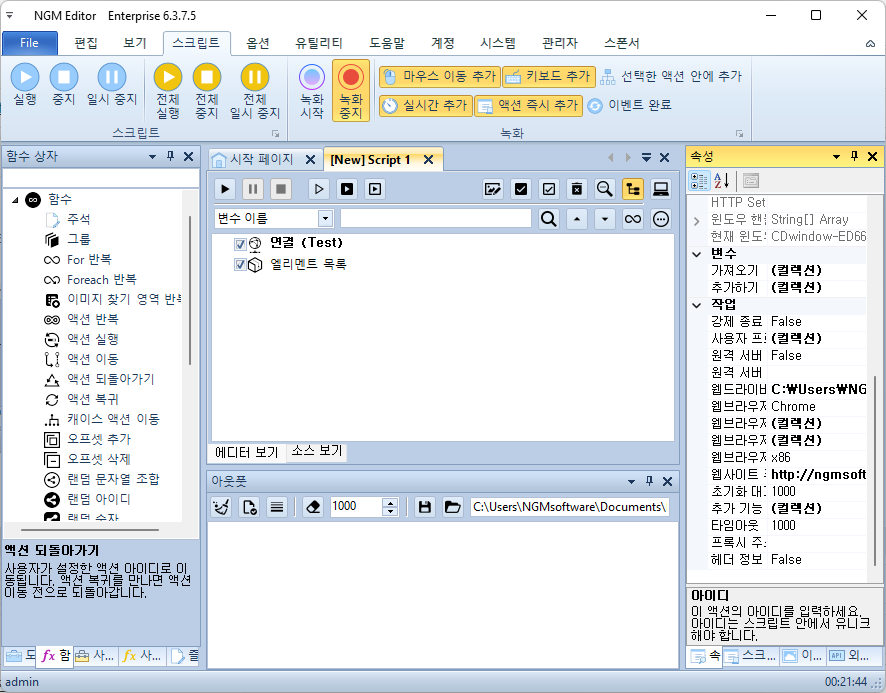Uncheck the 엘리멘트 목록 action checkbox
This screenshot has height=693, width=886.
click(x=240, y=264)
